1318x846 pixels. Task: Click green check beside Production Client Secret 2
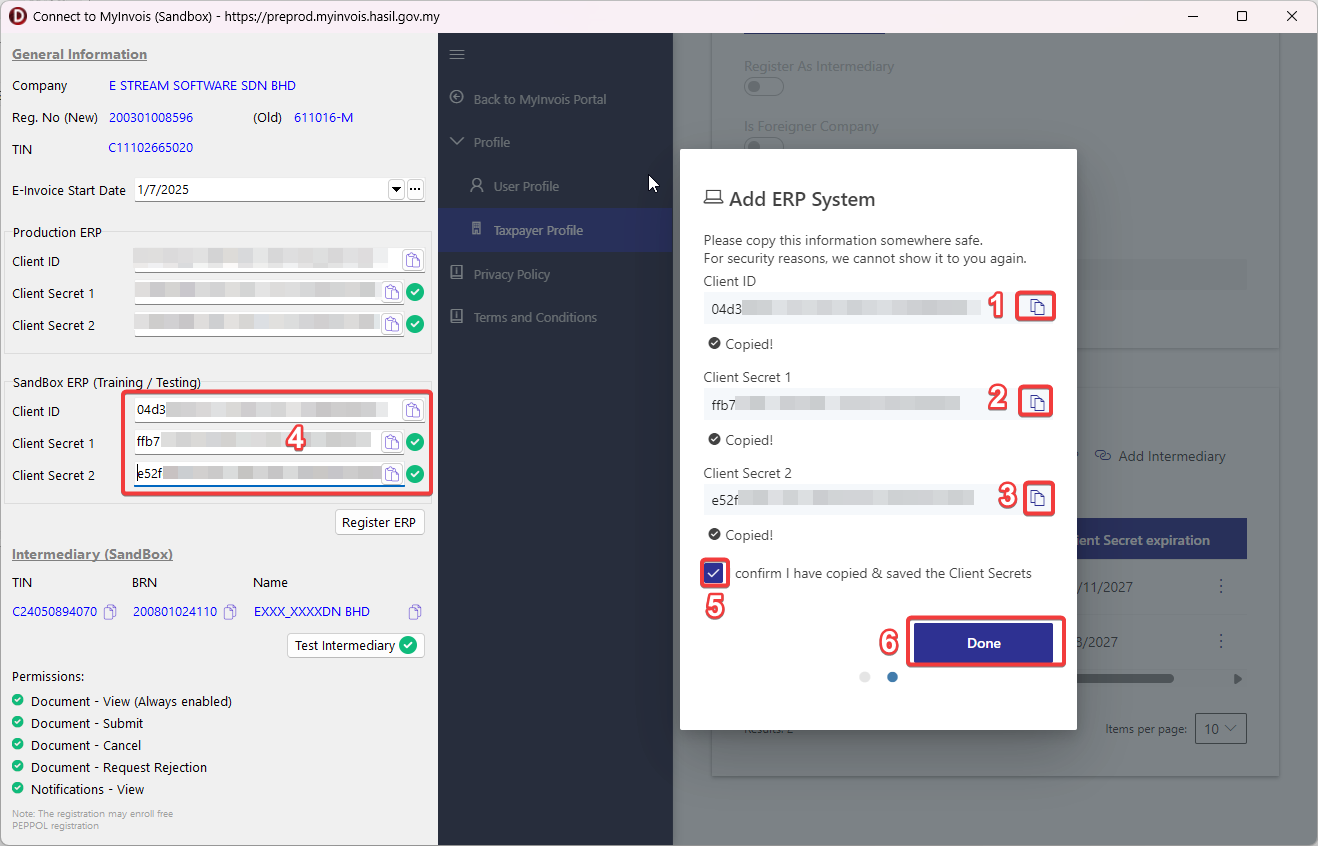pos(415,324)
